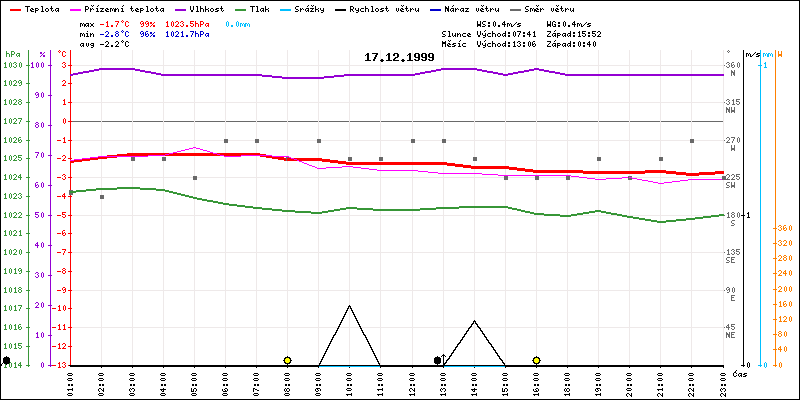Click the black moon marker near 13:00

pos(437,360)
